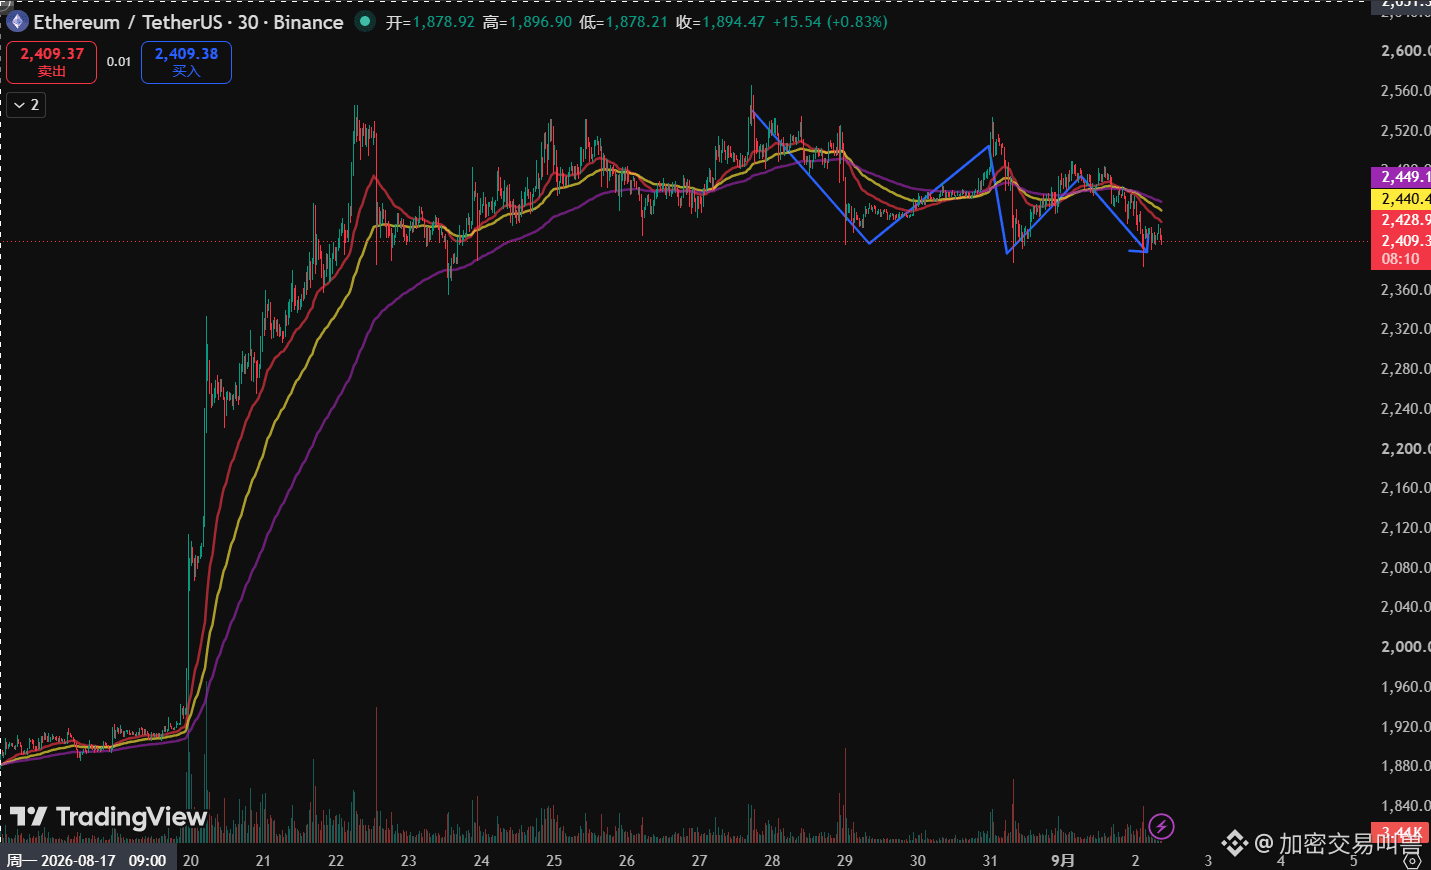Click the yellow 2,440 moving average price label

[x=1401, y=199]
